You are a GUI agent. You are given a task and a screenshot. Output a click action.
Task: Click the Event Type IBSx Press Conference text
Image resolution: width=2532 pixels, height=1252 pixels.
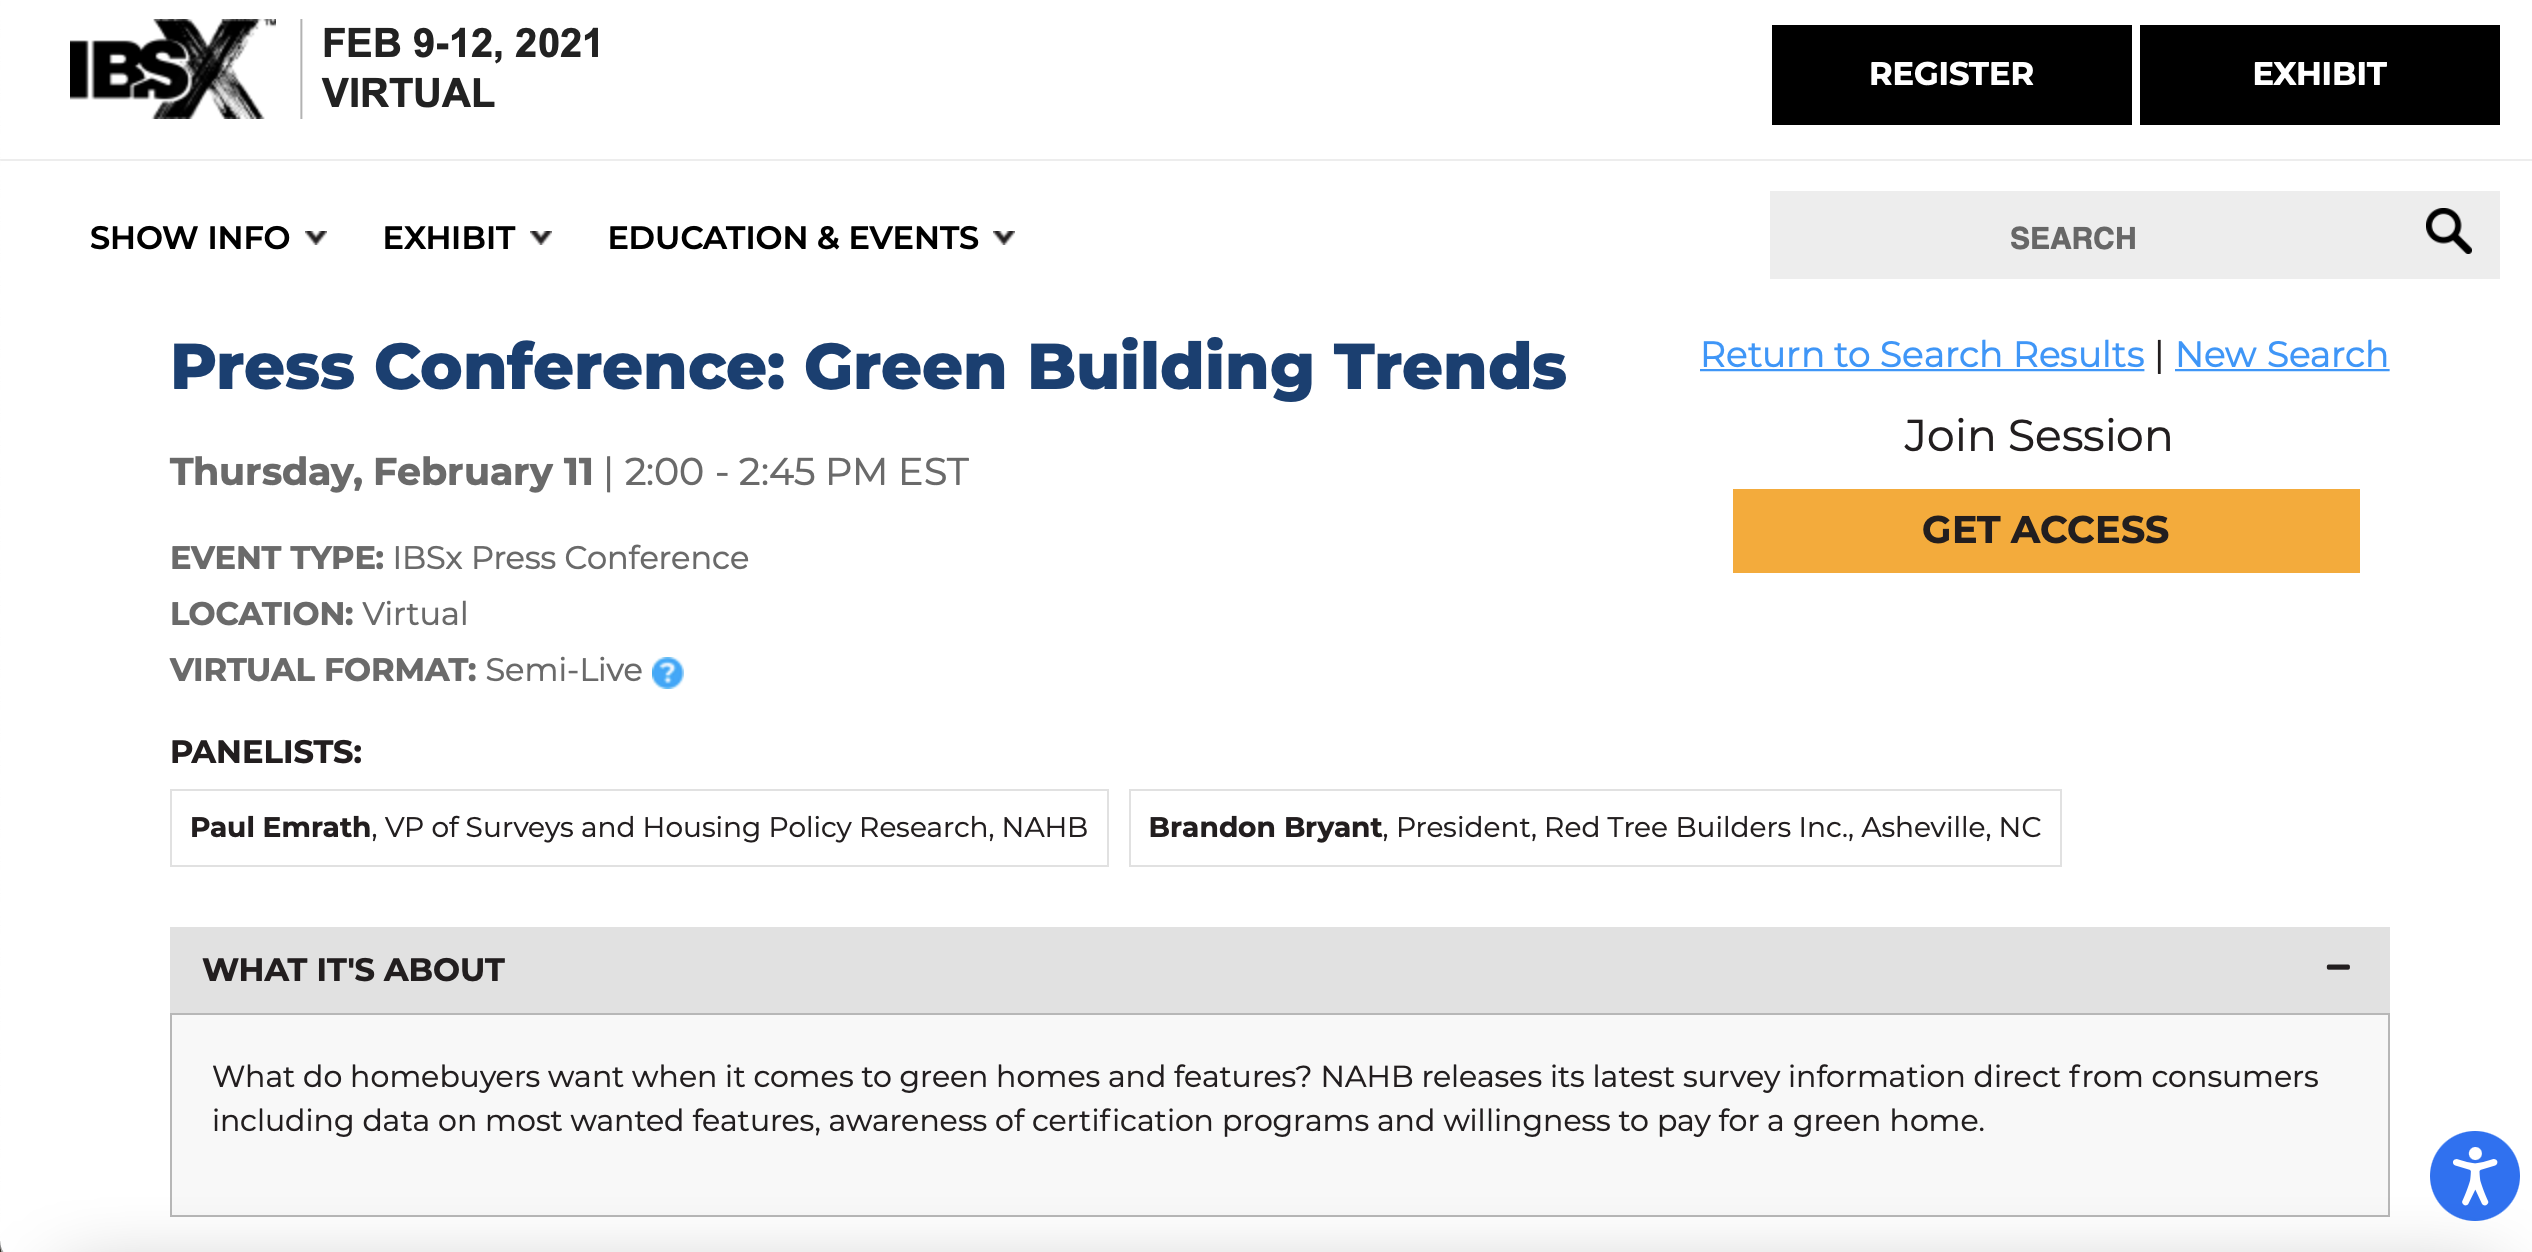coord(459,558)
